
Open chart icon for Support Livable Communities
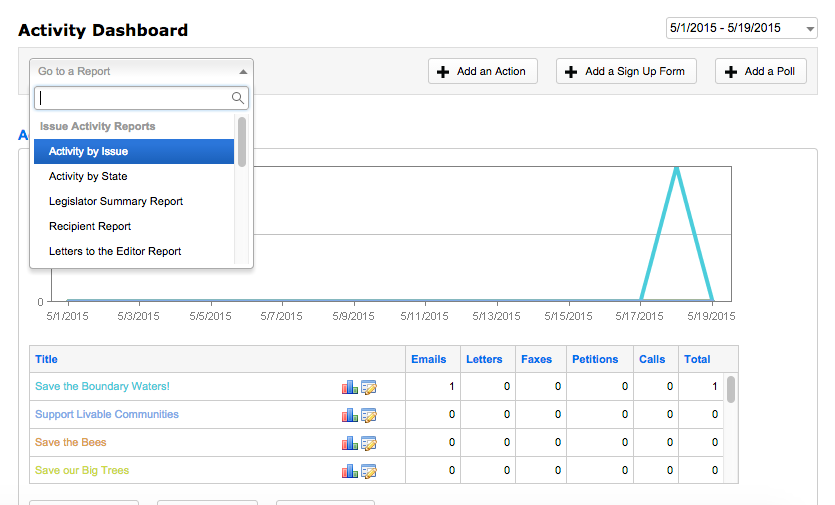tap(349, 415)
